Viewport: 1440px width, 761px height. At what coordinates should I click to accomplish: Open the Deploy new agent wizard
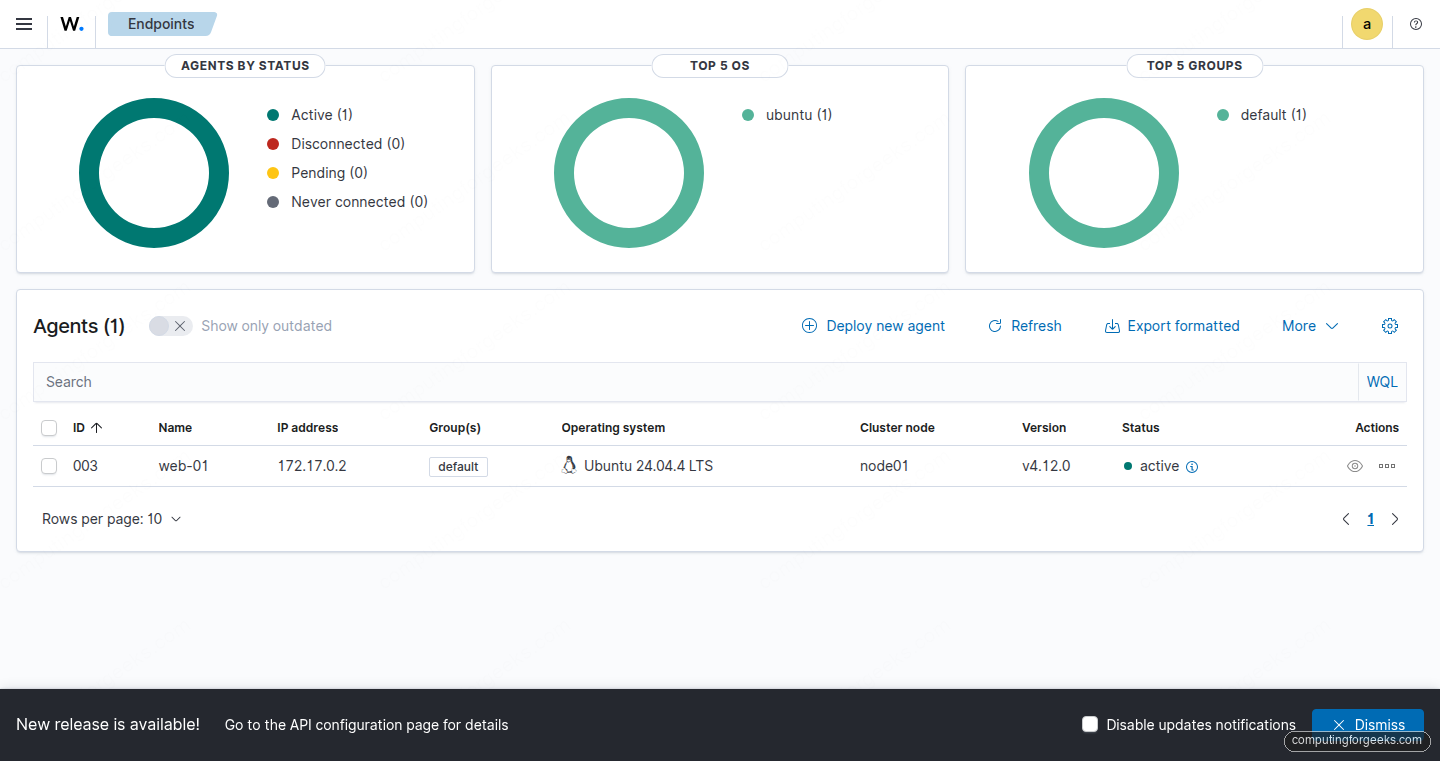point(872,325)
